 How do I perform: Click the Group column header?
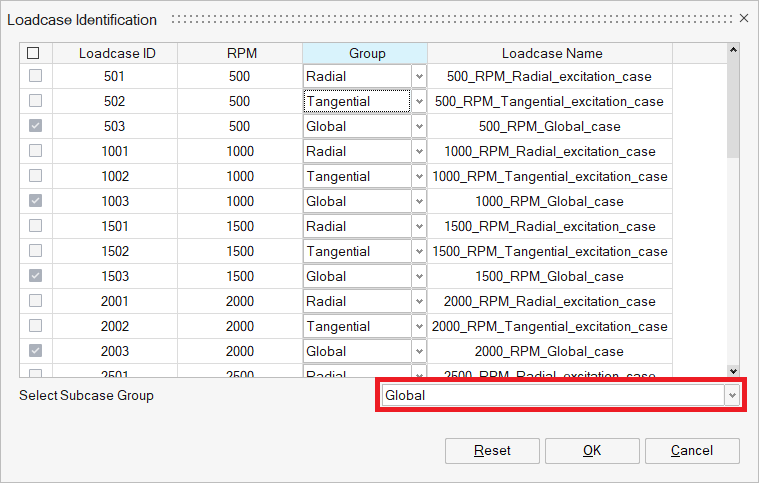coord(366,53)
